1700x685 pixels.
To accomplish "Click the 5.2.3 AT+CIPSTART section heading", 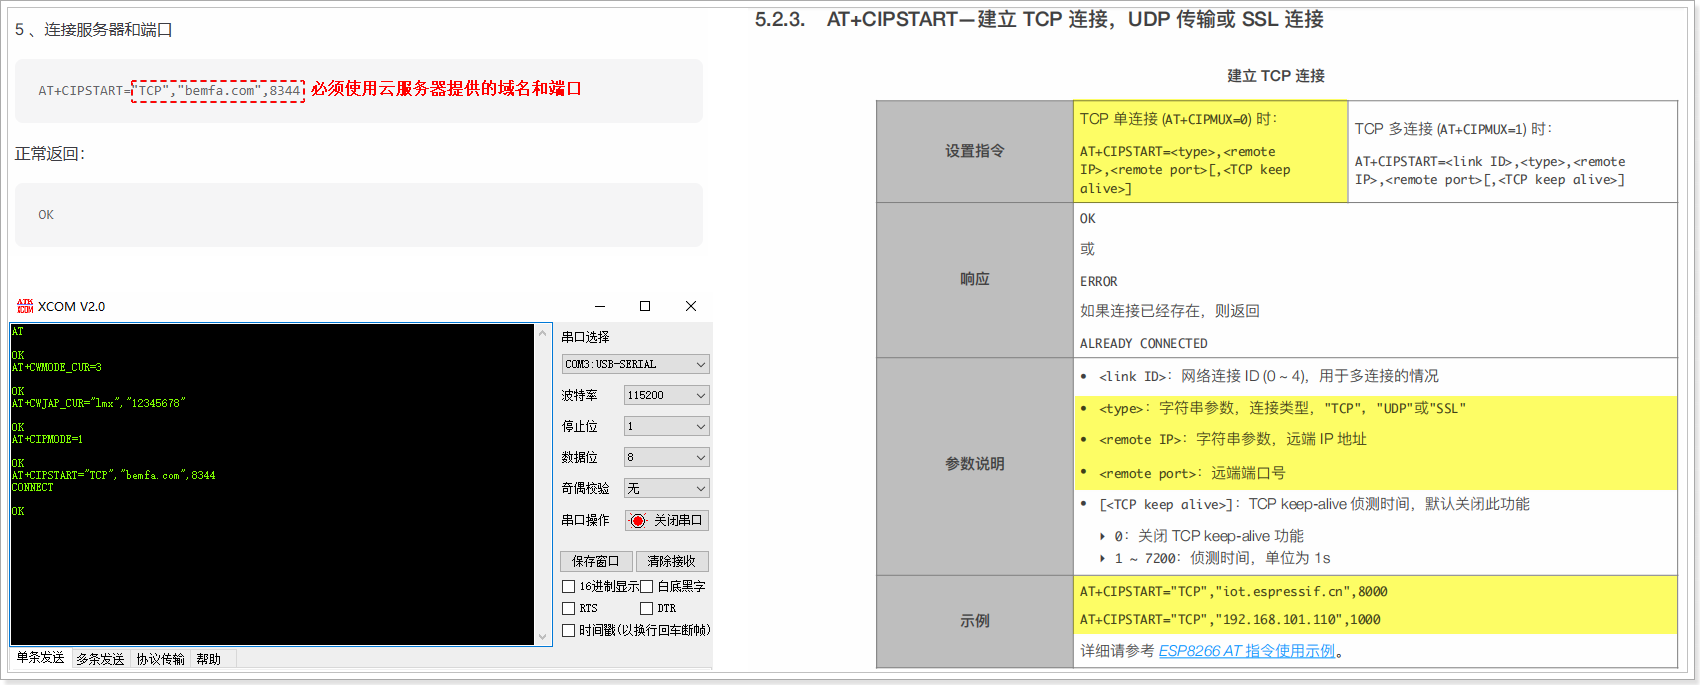I will click(1039, 19).
